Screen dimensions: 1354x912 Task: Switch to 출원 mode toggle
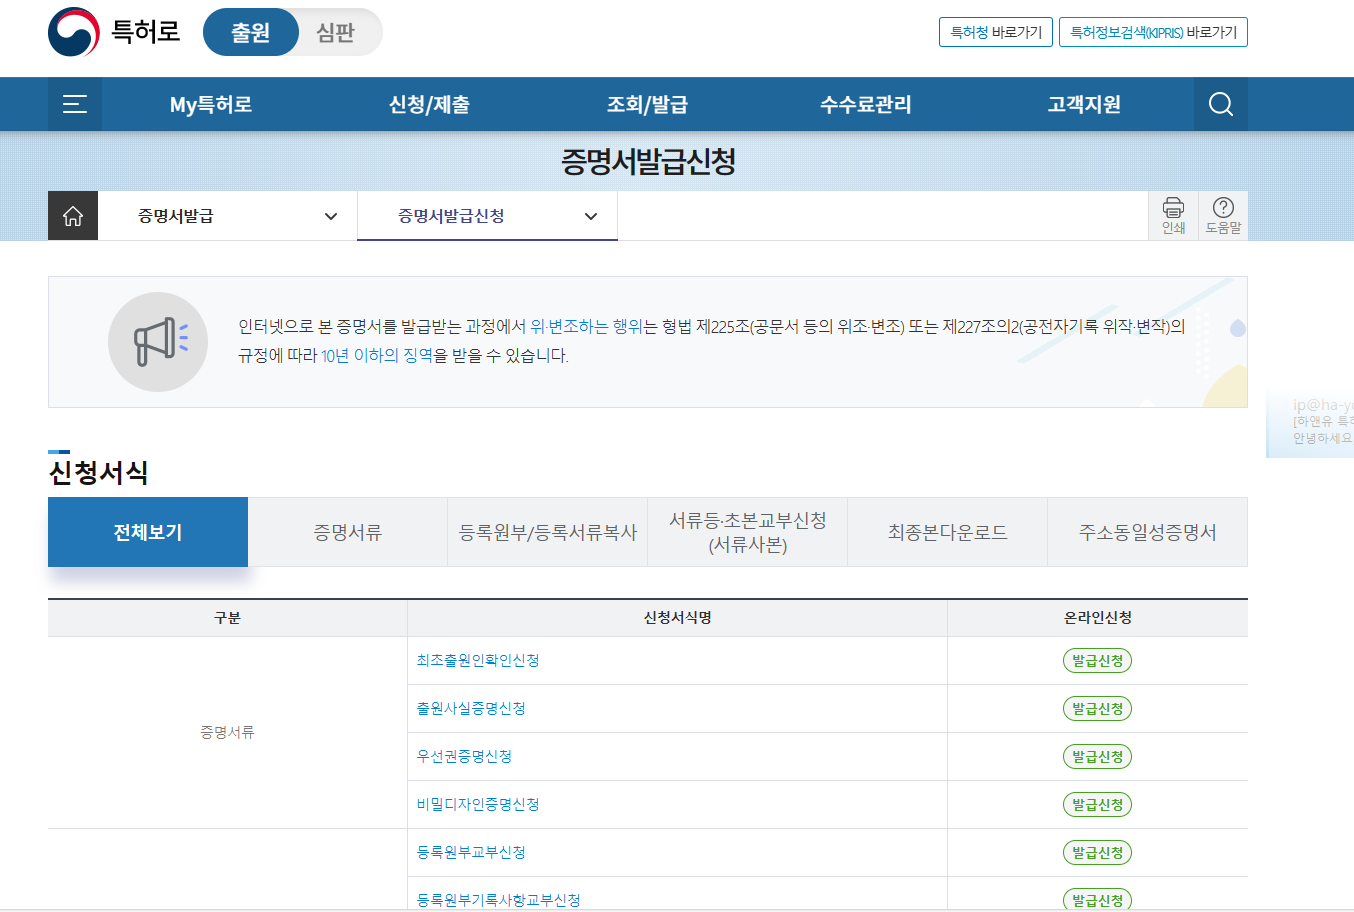click(x=251, y=33)
